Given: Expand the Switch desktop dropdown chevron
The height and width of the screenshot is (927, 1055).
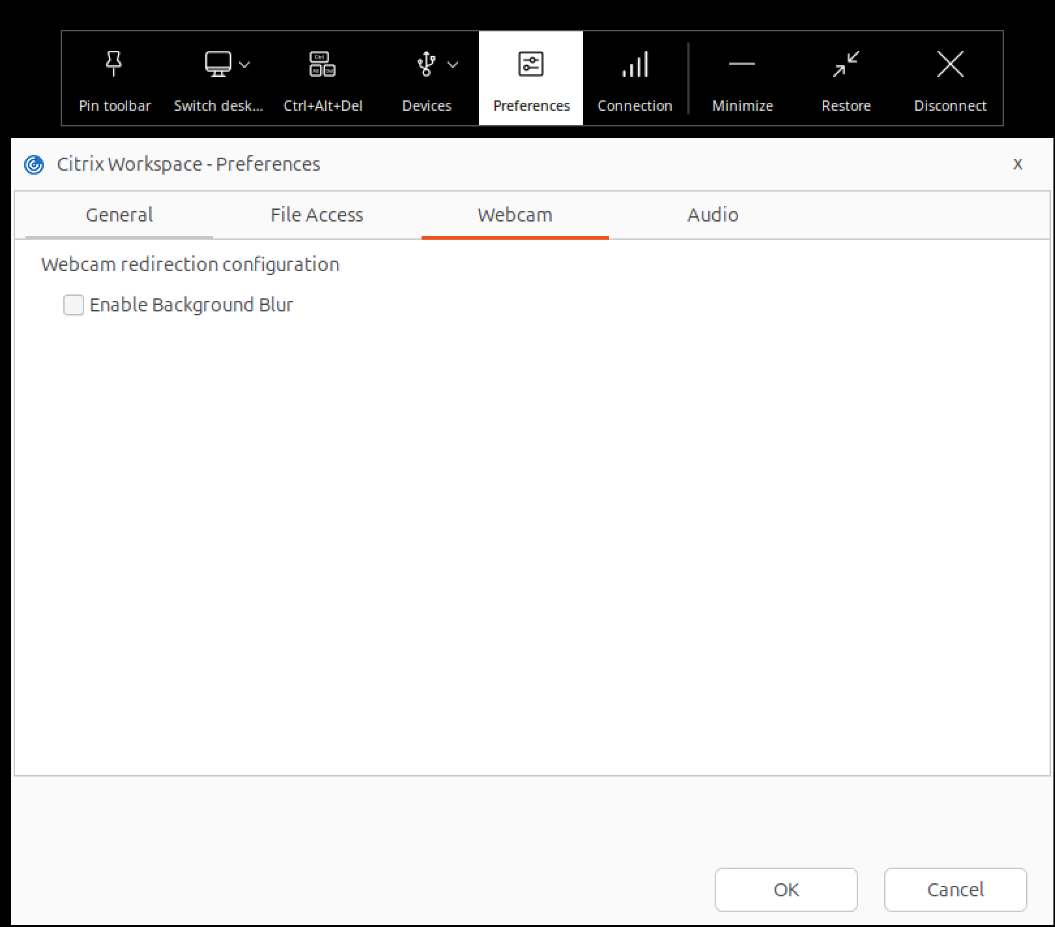Looking at the screenshot, I should pyautogui.click(x=245, y=65).
